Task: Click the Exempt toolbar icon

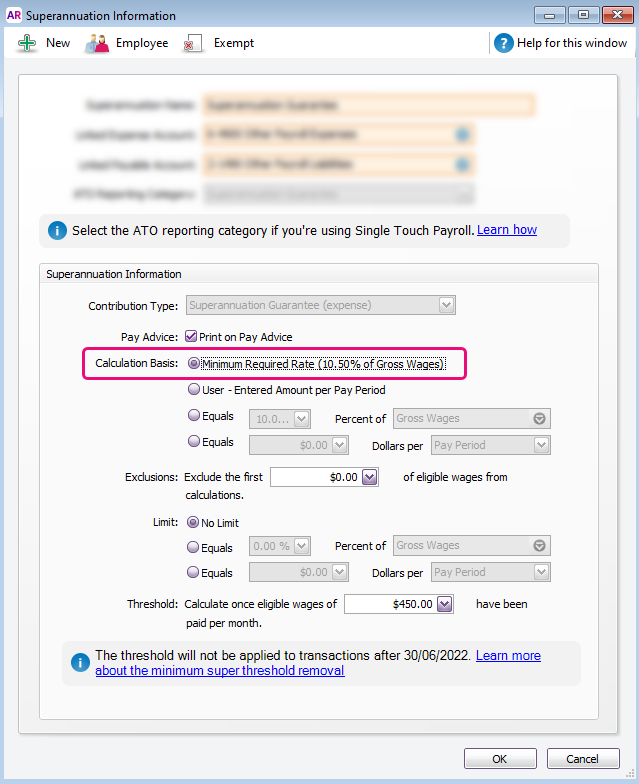Action: coord(194,43)
